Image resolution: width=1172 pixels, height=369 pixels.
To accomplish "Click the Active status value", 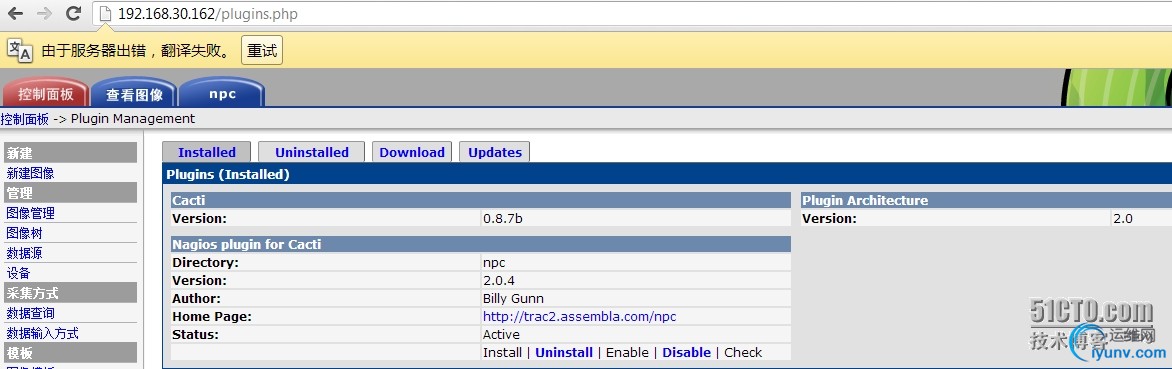I will [501, 335].
